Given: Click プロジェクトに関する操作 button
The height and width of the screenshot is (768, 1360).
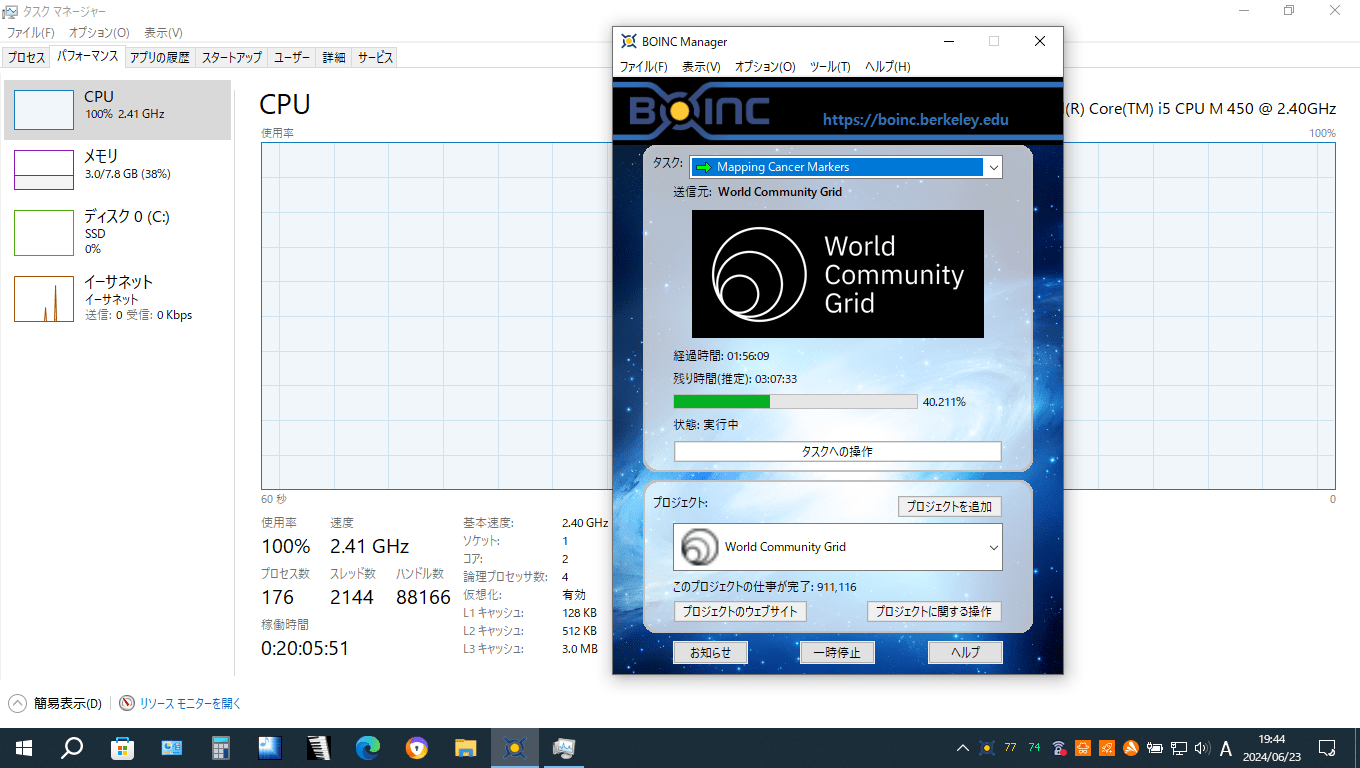Looking at the screenshot, I should (934, 611).
